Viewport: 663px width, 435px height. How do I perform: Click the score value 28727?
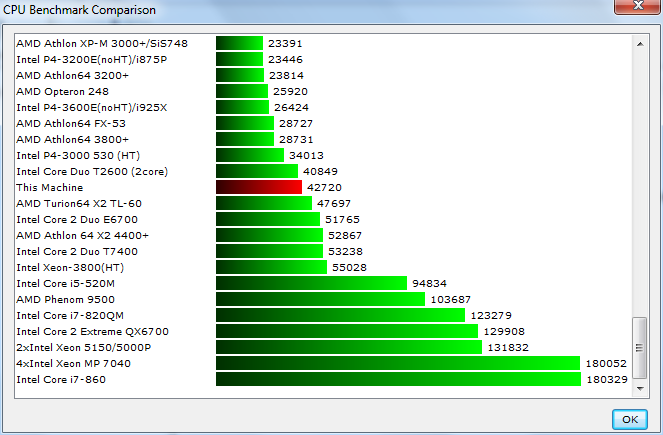point(296,123)
